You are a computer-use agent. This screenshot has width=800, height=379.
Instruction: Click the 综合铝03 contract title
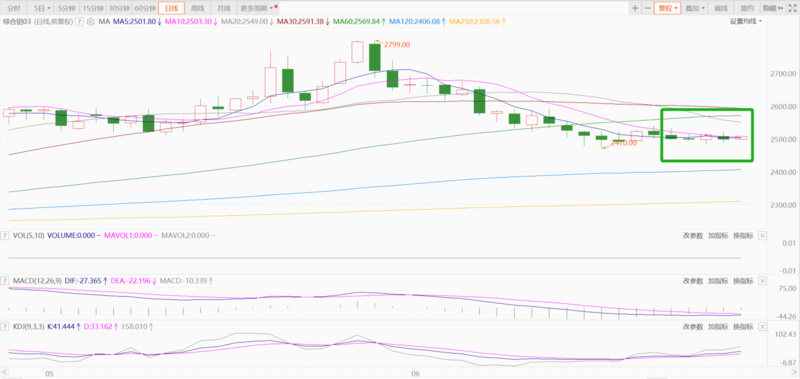coord(17,22)
